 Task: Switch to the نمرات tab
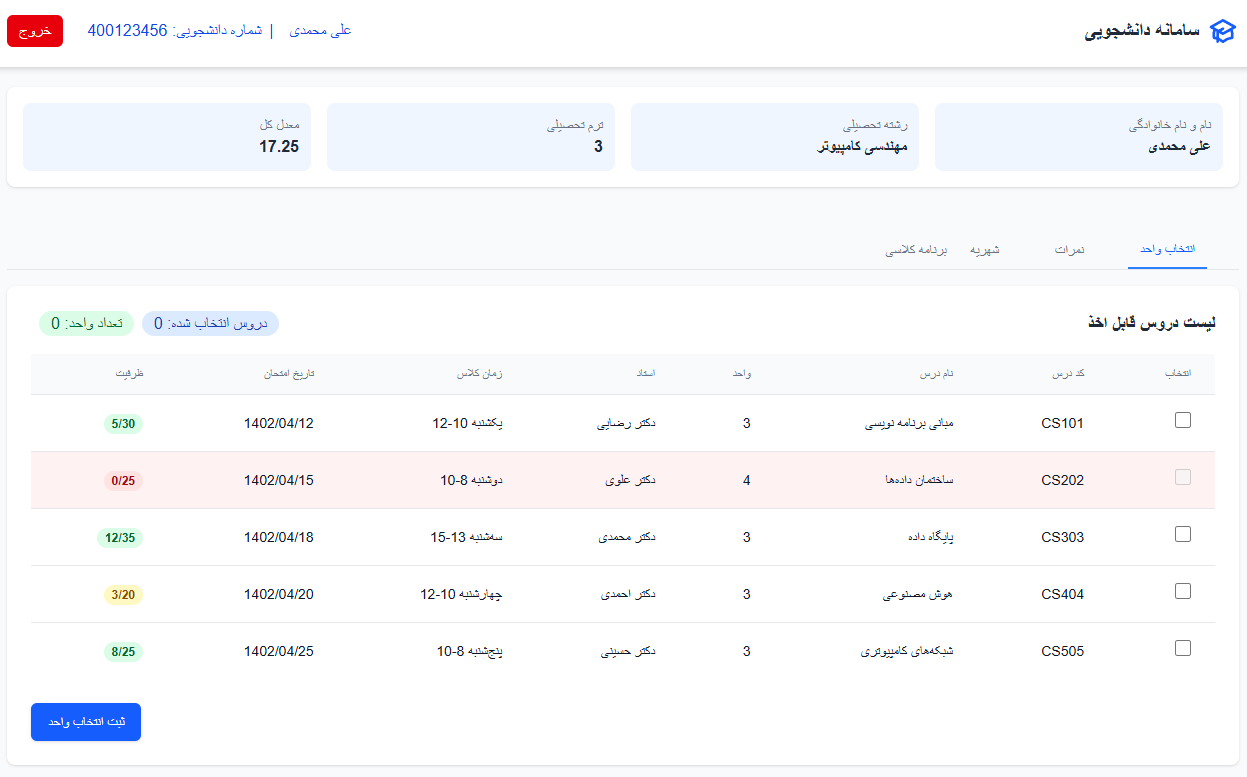(x=1070, y=249)
